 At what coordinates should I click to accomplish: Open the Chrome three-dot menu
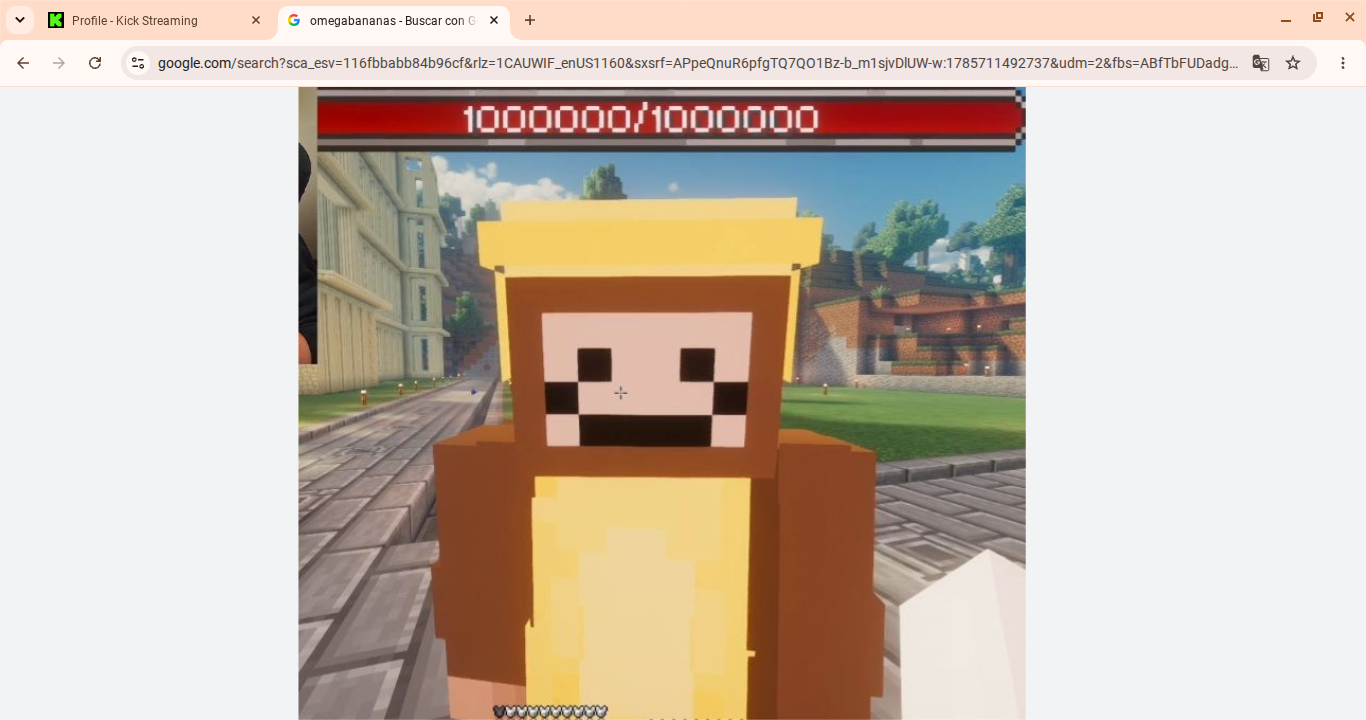coord(1343,63)
